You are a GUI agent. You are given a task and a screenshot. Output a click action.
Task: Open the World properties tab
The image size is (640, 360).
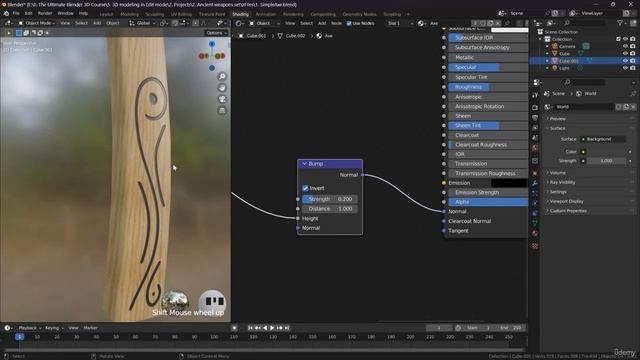click(x=535, y=148)
